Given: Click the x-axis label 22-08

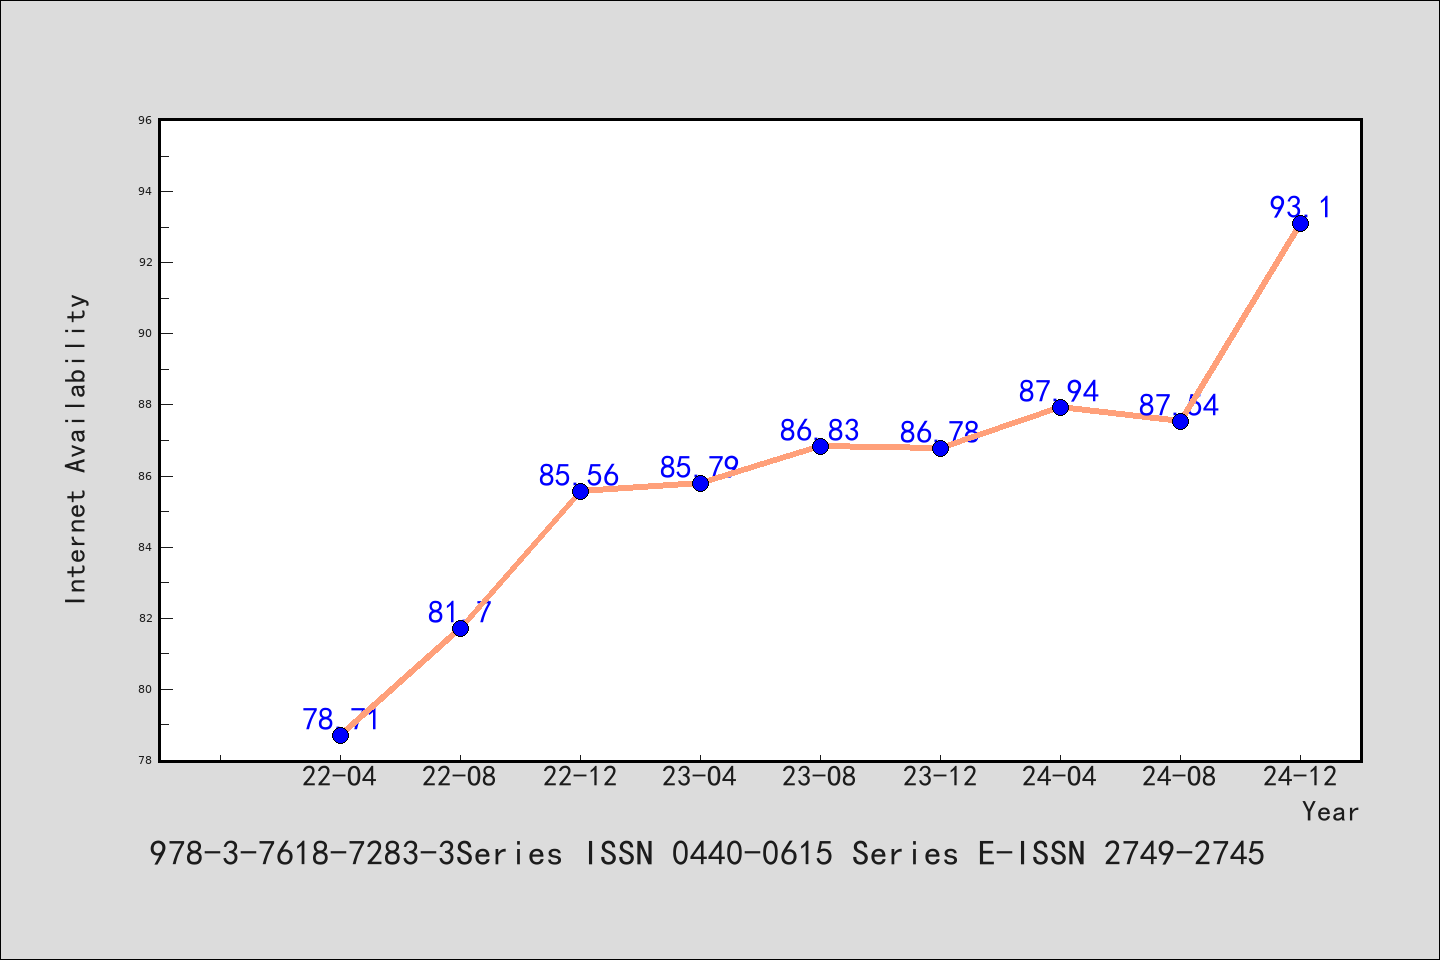Looking at the screenshot, I should pyautogui.click(x=460, y=777).
